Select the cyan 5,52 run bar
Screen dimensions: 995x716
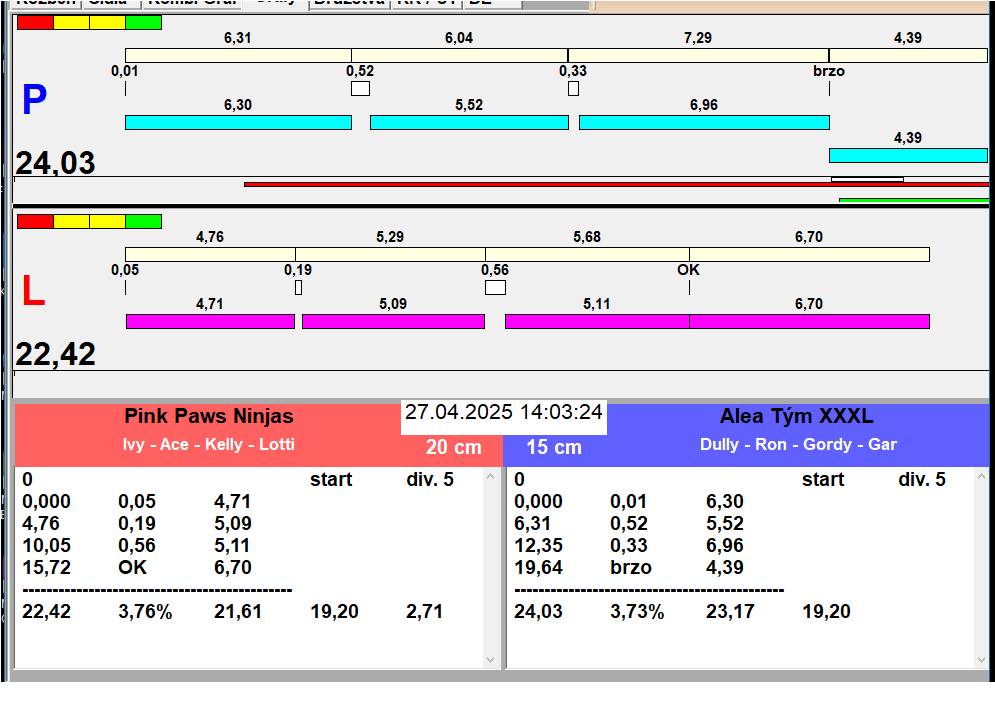click(x=468, y=122)
